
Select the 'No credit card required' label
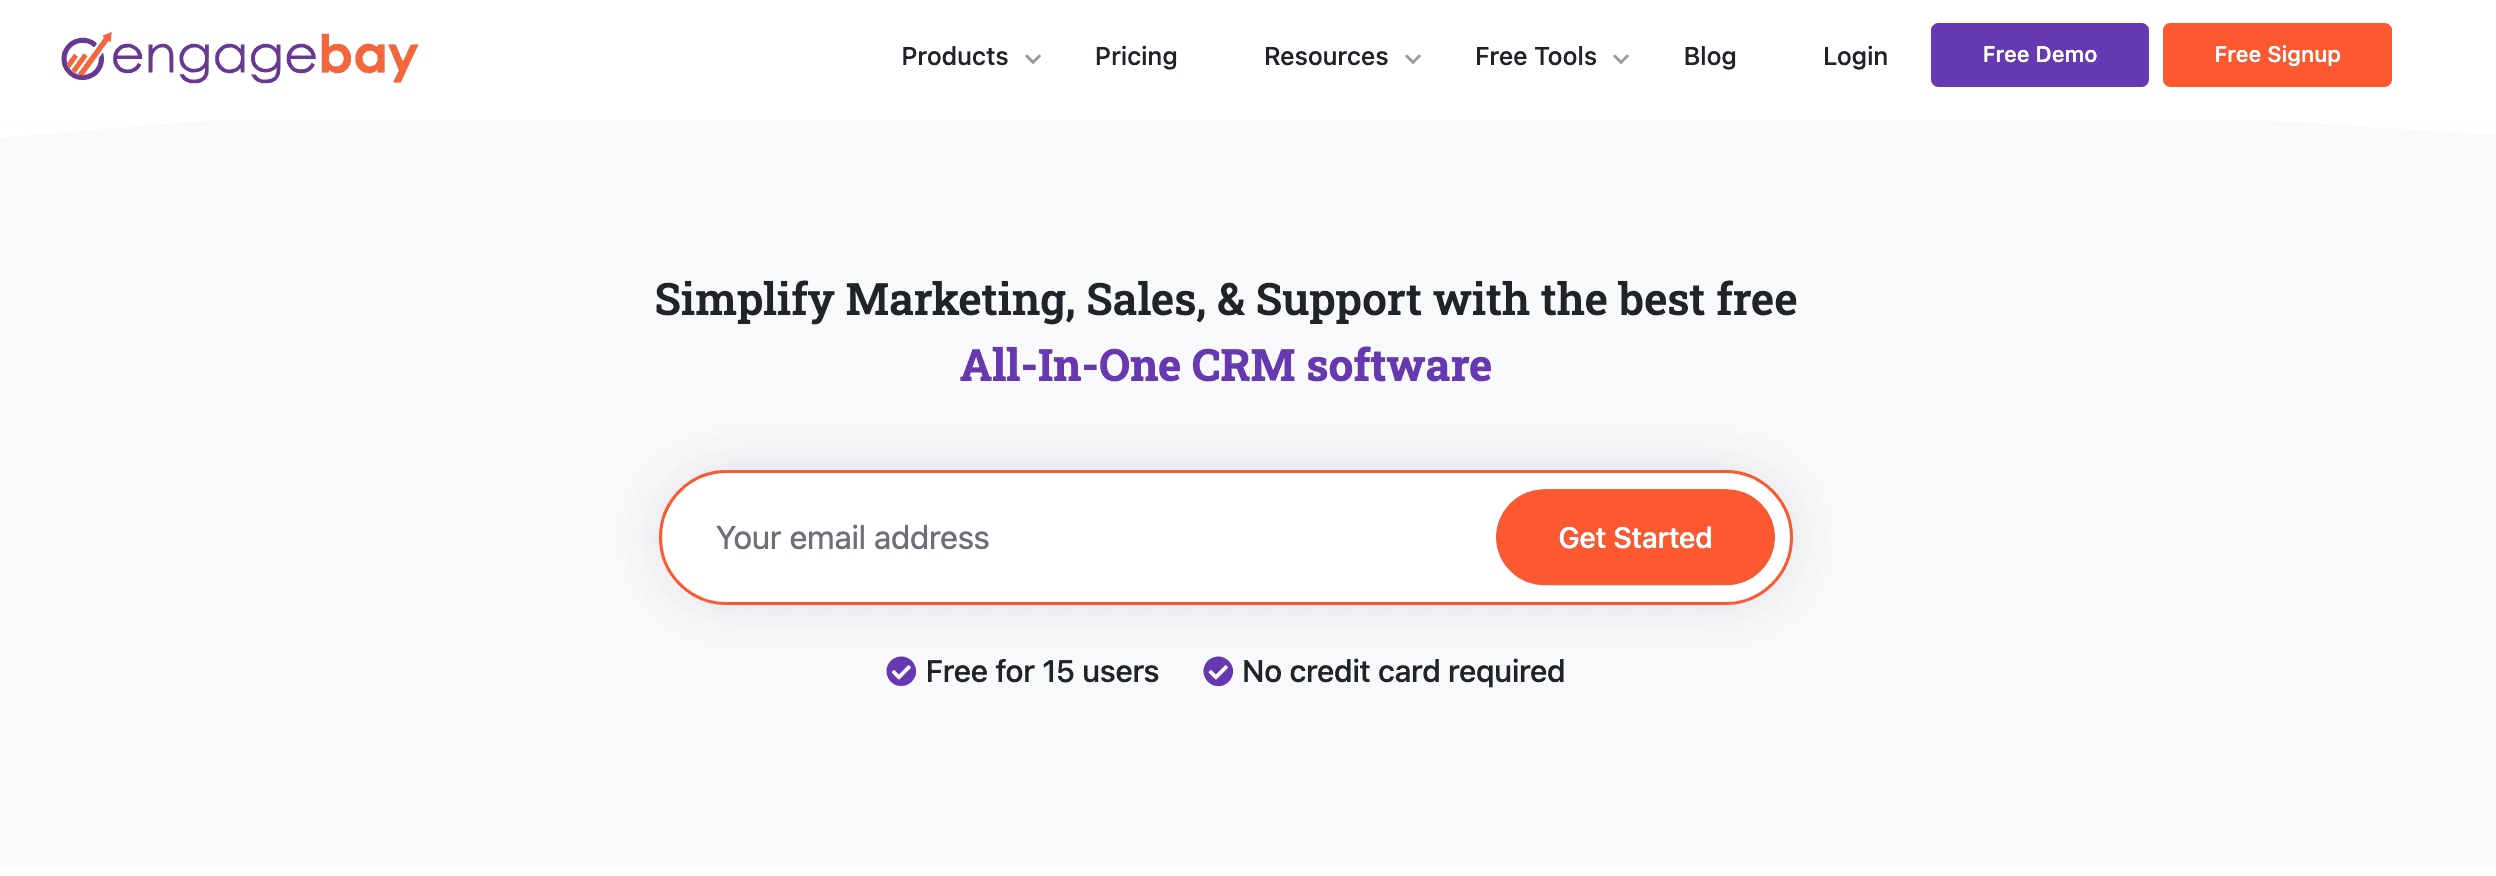click(x=1402, y=671)
